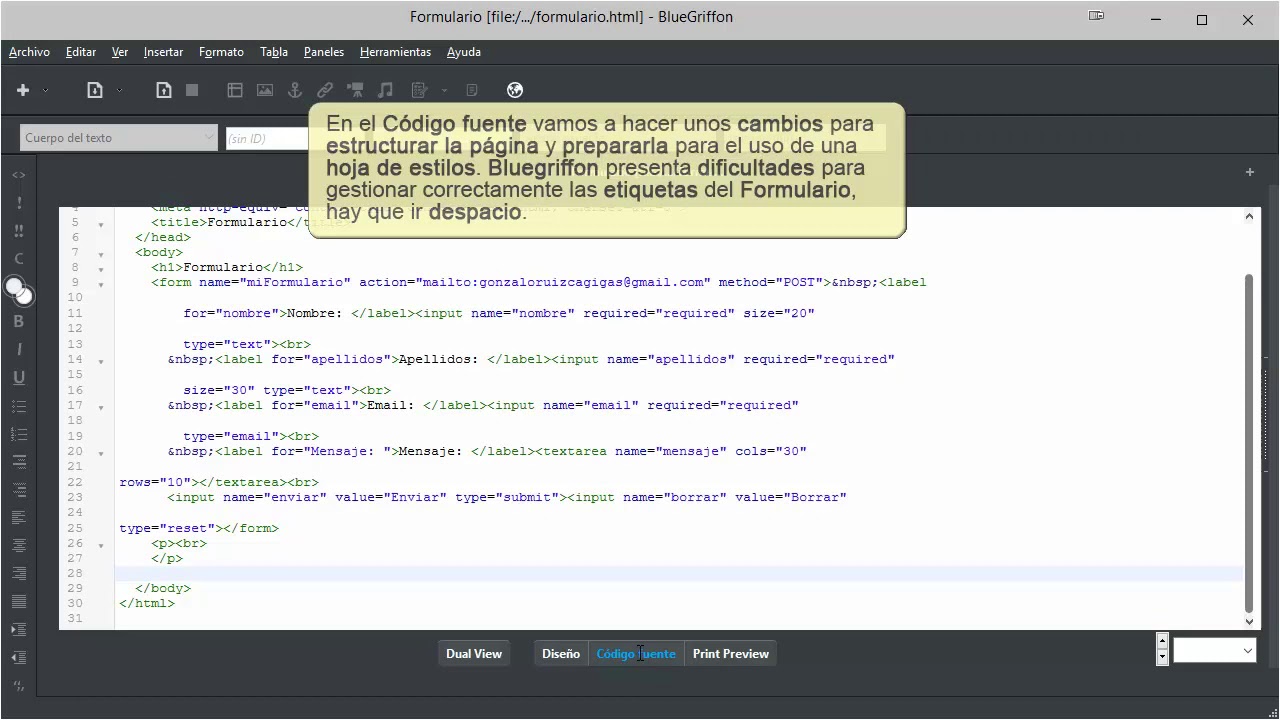Click the align right icon
The width and height of the screenshot is (1280, 720).
coord(18,573)
